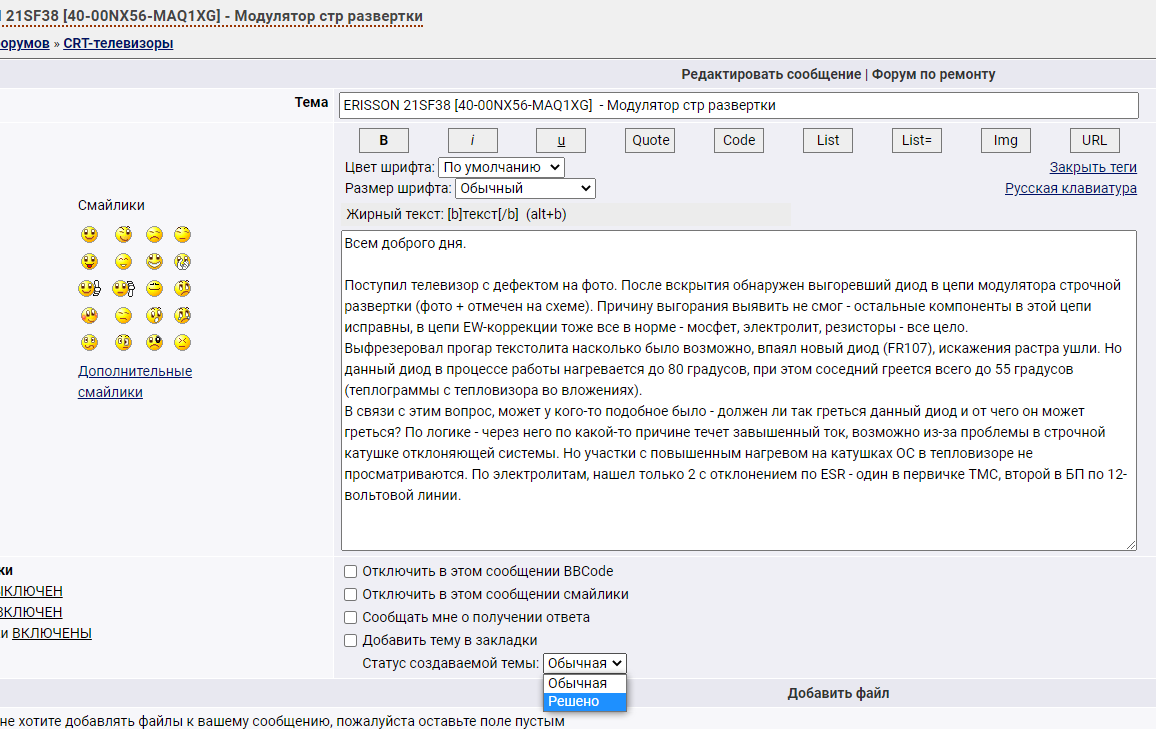
Task: Choose 'Решено' in the topic status list
Action: coord(584,702)
